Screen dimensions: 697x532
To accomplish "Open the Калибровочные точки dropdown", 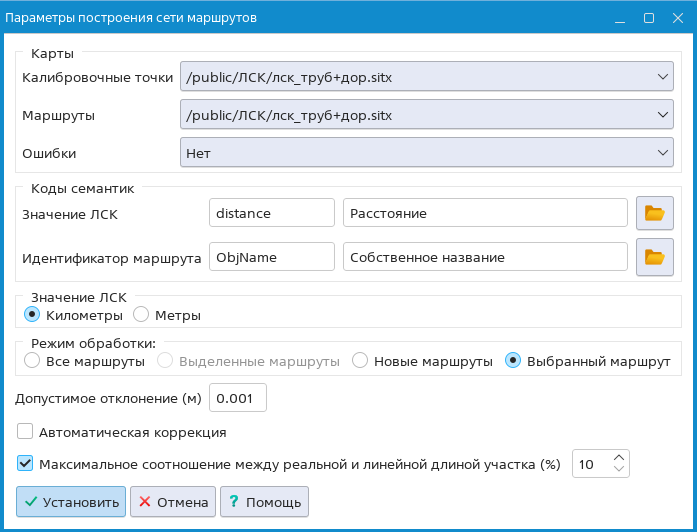I will pyautogui.click(x=426, y=76).
